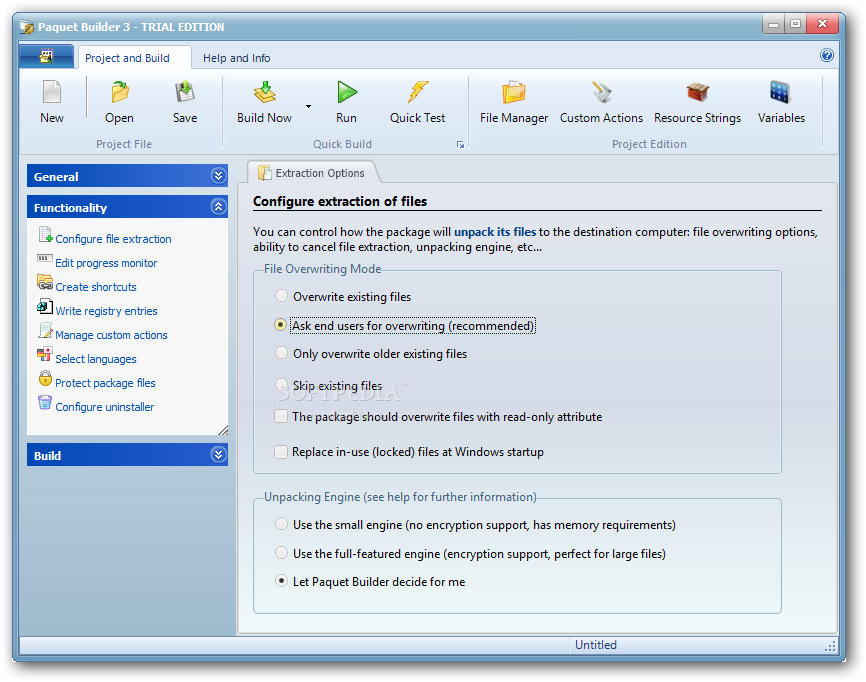Image resolution: width=866 pixels, height=682 pixels.
Task: Expand the General sidebar section
Action: [218, 176]
